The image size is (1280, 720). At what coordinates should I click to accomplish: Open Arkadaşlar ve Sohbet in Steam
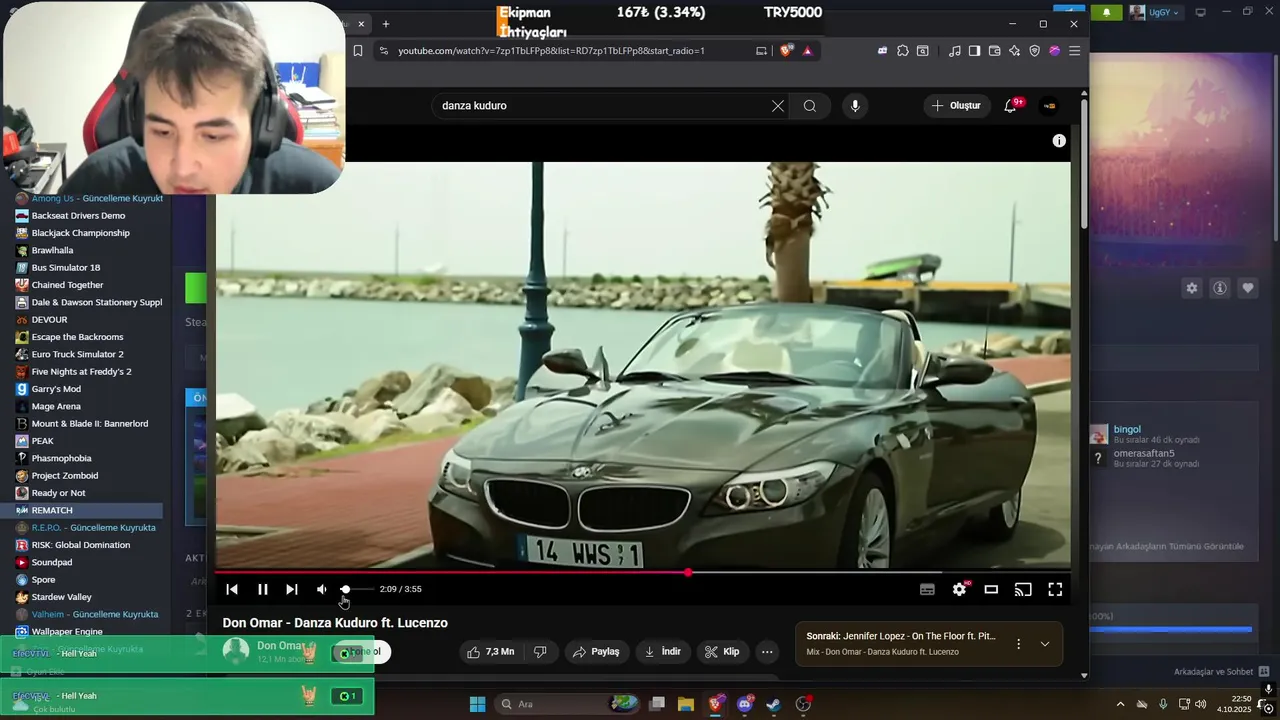coord(1222,672)
